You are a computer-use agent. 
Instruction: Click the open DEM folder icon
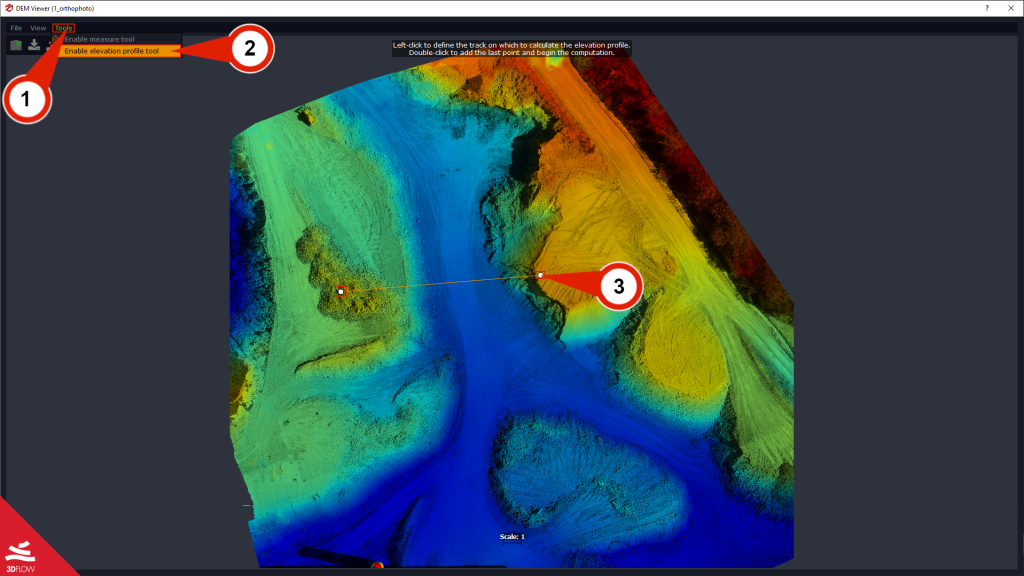(x=16, y=45)
